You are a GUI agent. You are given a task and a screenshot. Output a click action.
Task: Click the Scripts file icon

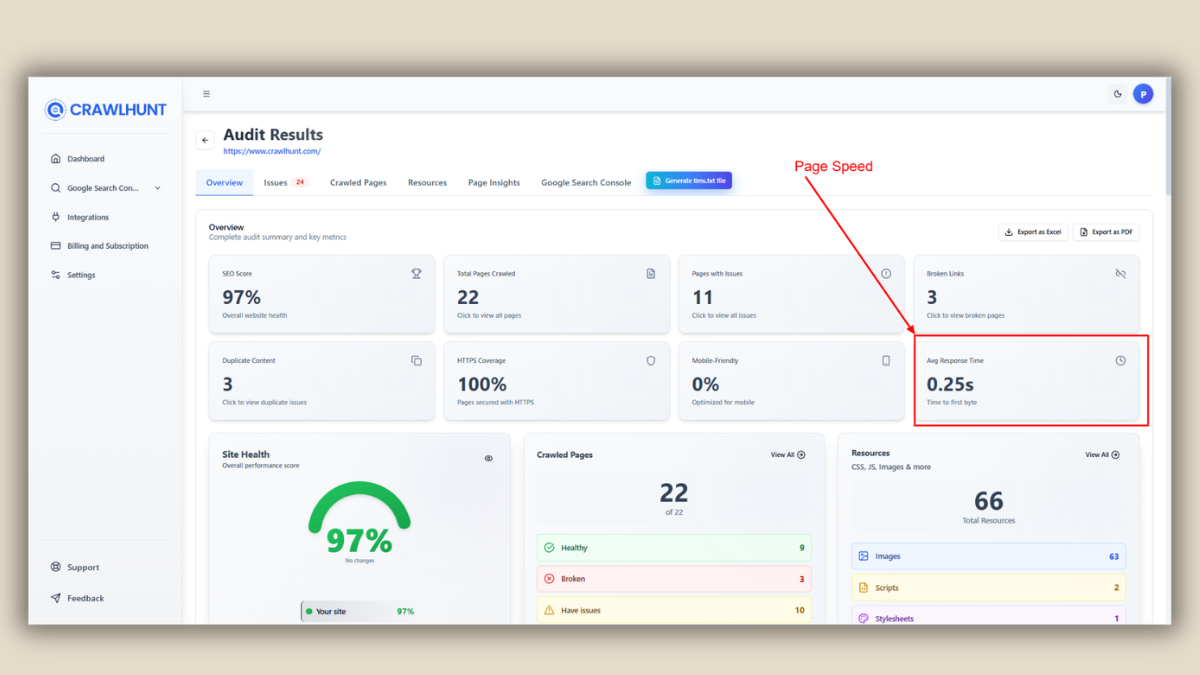pos(864,588)
